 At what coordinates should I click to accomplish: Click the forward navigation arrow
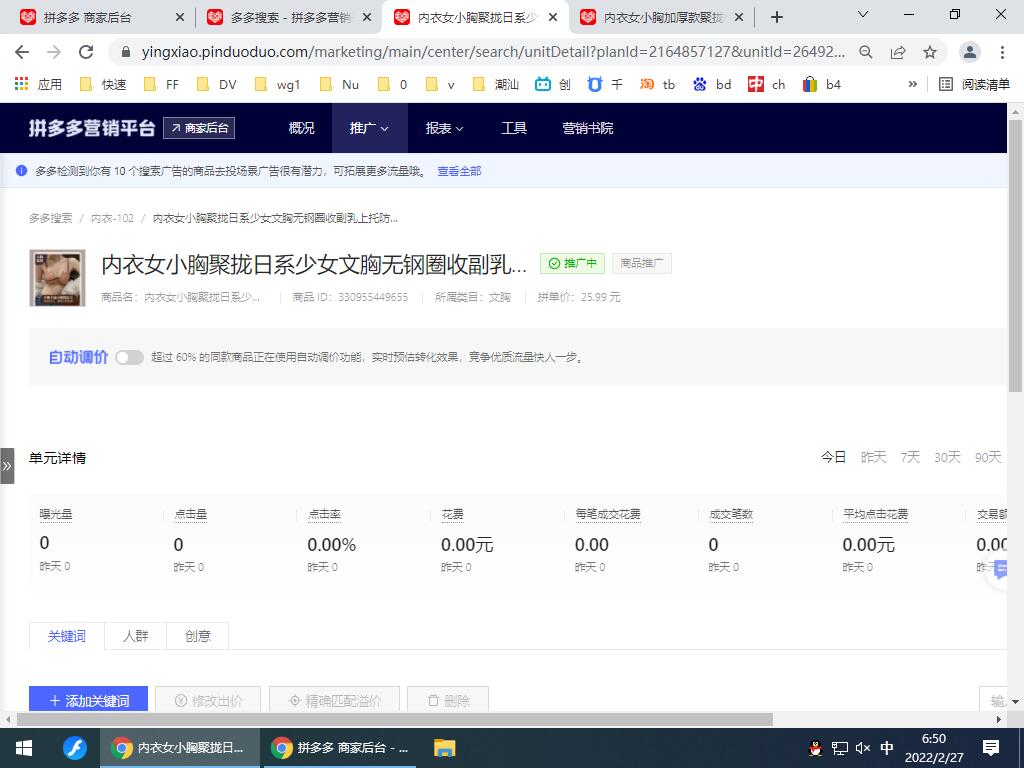click(x=54, y=52)
